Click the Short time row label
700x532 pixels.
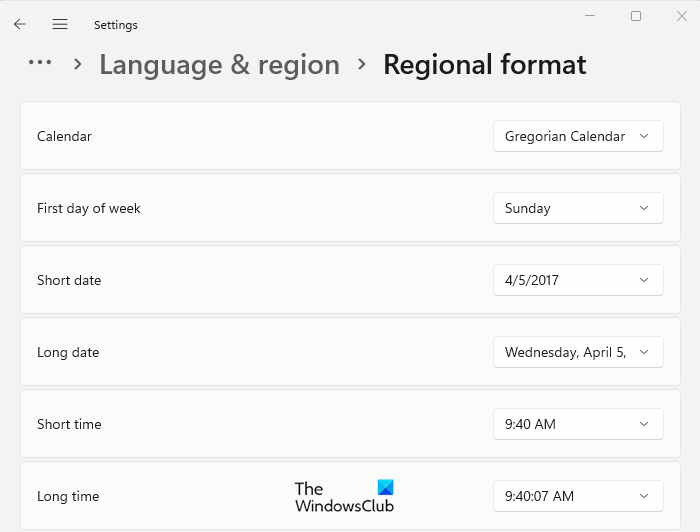(x=69, y=424)
